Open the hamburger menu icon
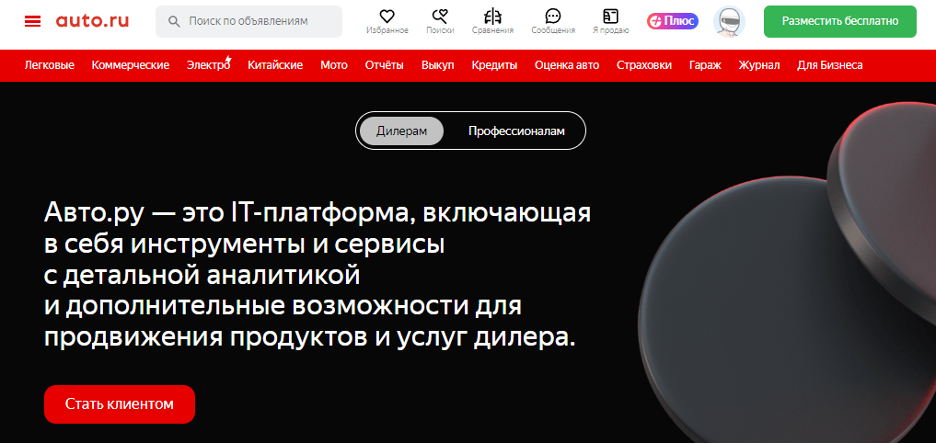The height and width of the screenshot is (444, 936). click(33, 21)
